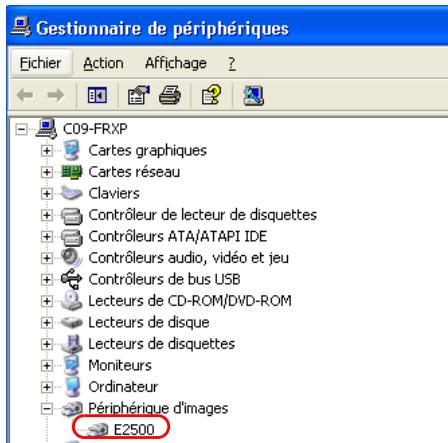Click the Forward arrow toolbar icon

click(x=55, y=96)
